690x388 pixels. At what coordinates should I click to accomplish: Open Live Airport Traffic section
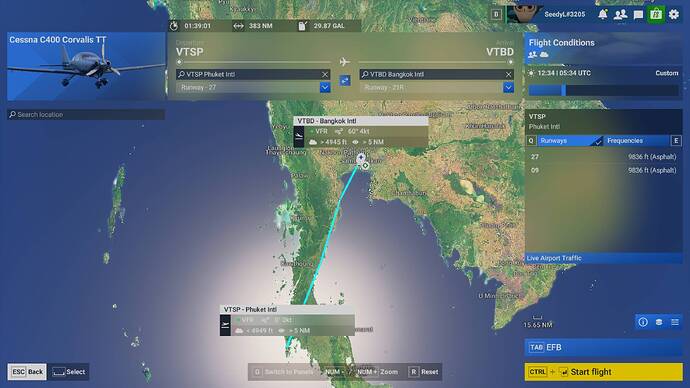coord(603,258)
